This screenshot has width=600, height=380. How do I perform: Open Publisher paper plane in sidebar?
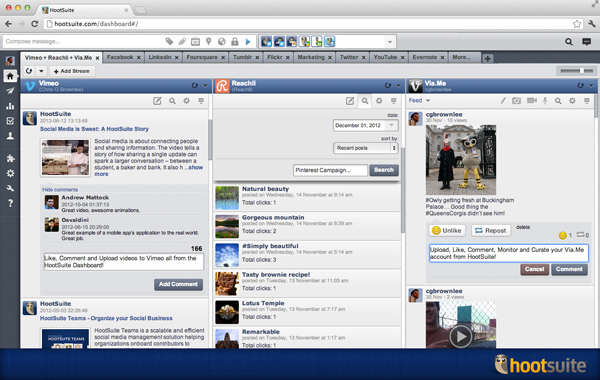(10, 91)
